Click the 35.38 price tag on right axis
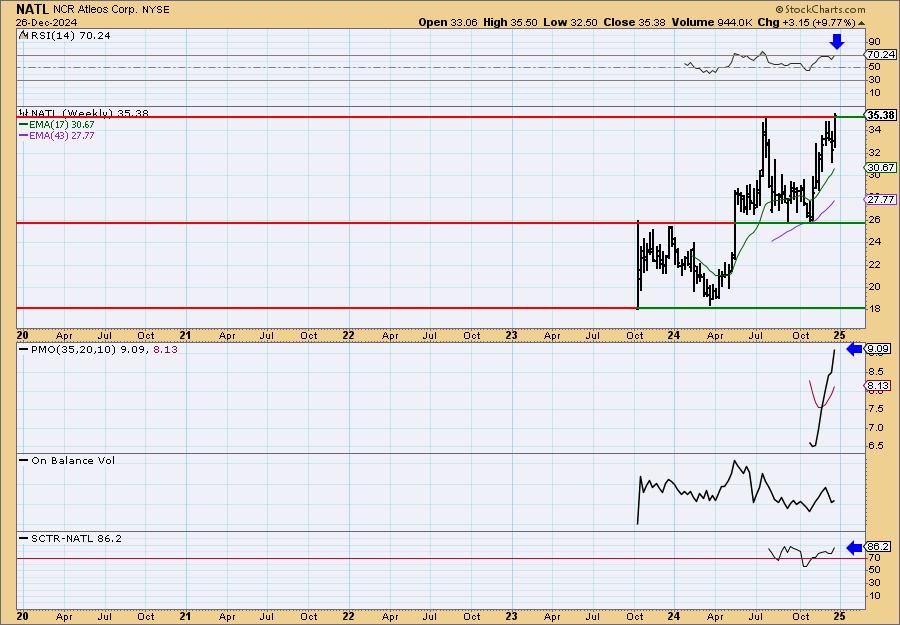This screenshot has height=625, width=900. [880, 115]
